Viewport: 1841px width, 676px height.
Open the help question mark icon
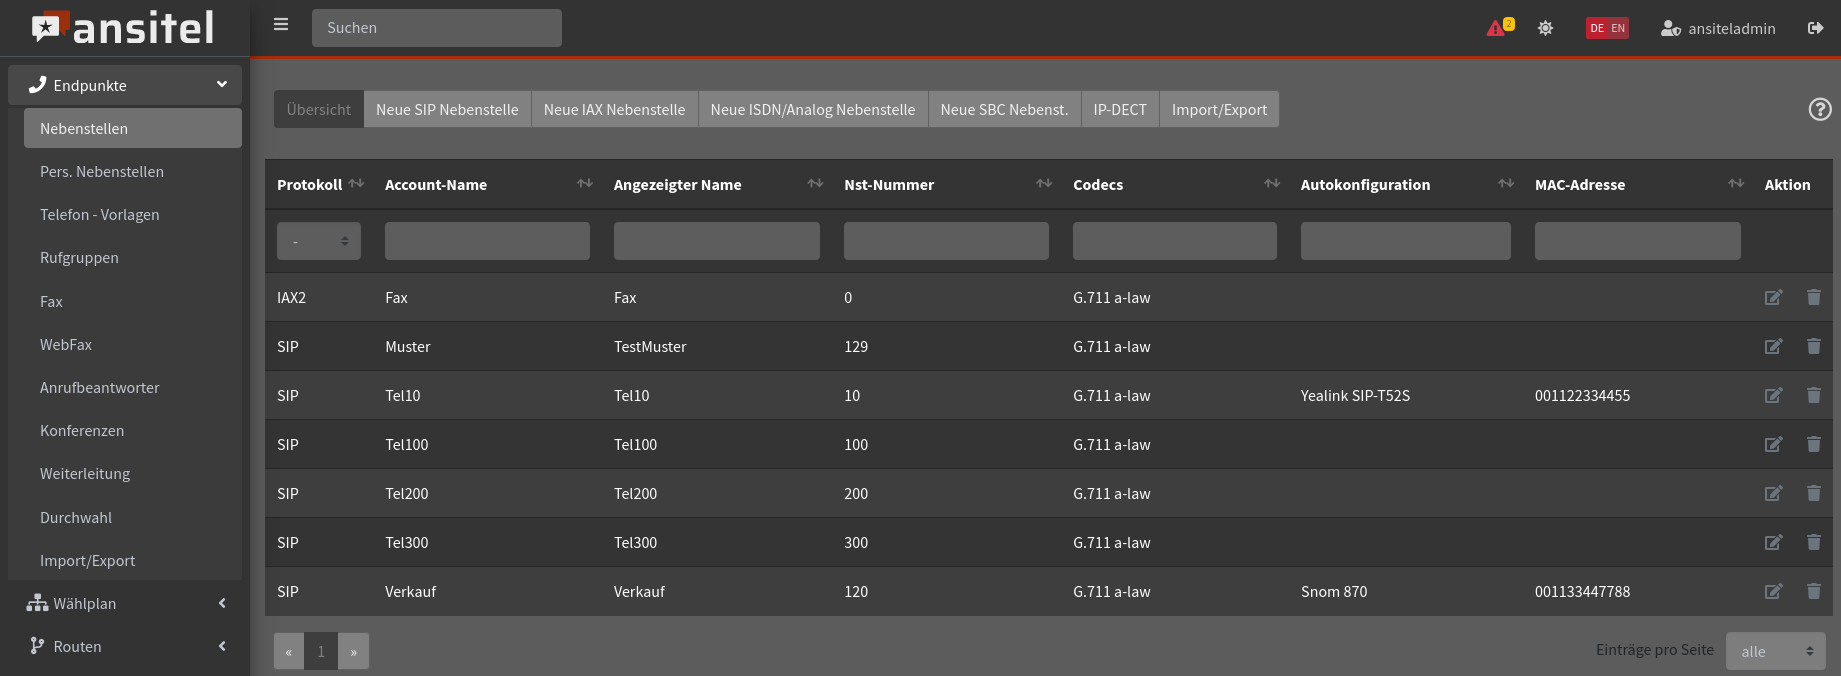click(1820, 110)
